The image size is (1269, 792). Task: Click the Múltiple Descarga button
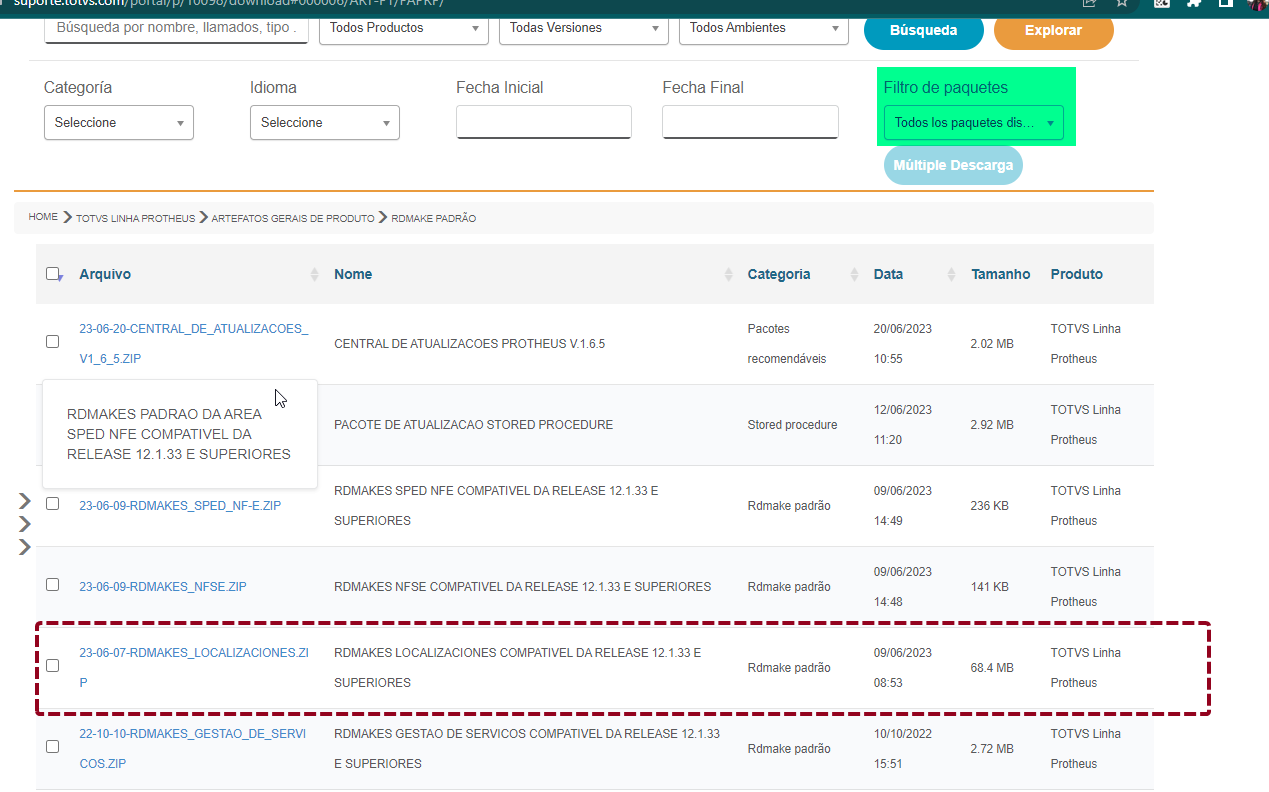click(953, 165)
